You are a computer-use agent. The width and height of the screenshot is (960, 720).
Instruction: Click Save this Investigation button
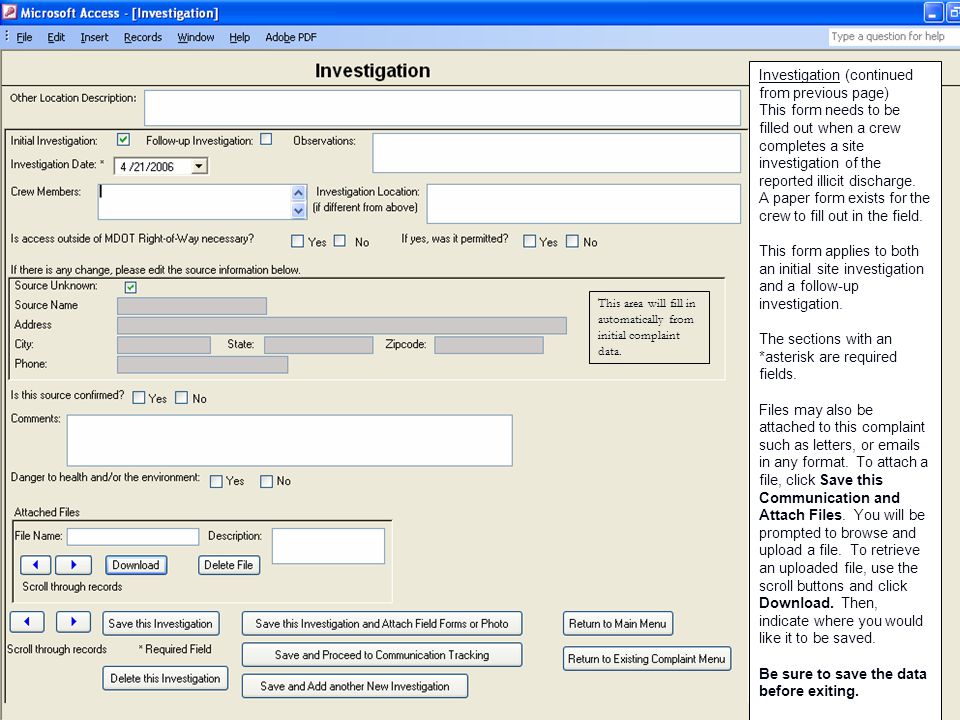tap(160, 623)
